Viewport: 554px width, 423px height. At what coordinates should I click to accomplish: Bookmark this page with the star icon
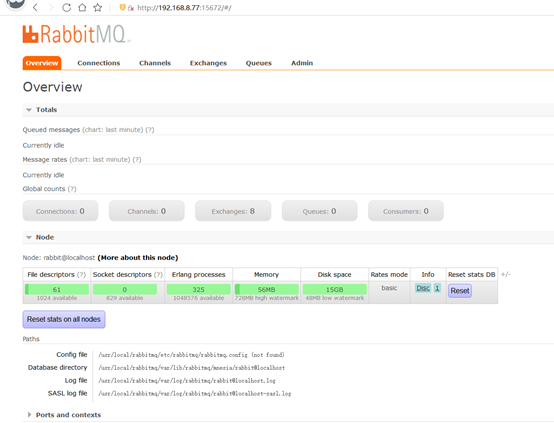(98, 7)
